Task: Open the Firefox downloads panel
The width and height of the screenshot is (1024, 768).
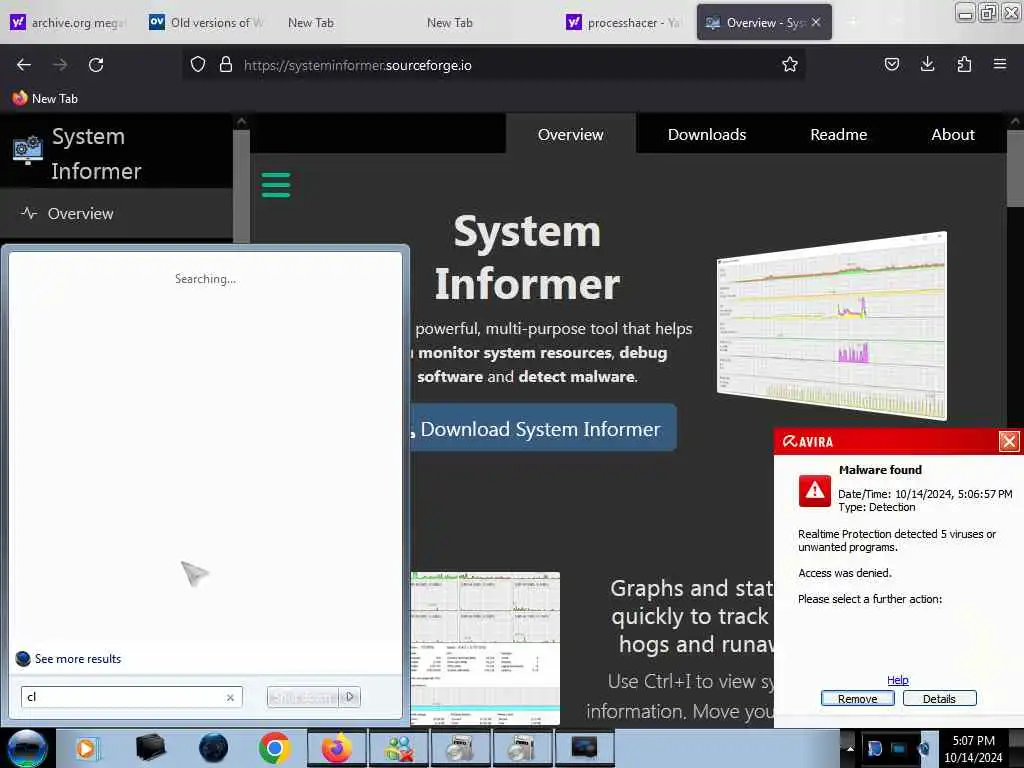Action: [927, 64]
